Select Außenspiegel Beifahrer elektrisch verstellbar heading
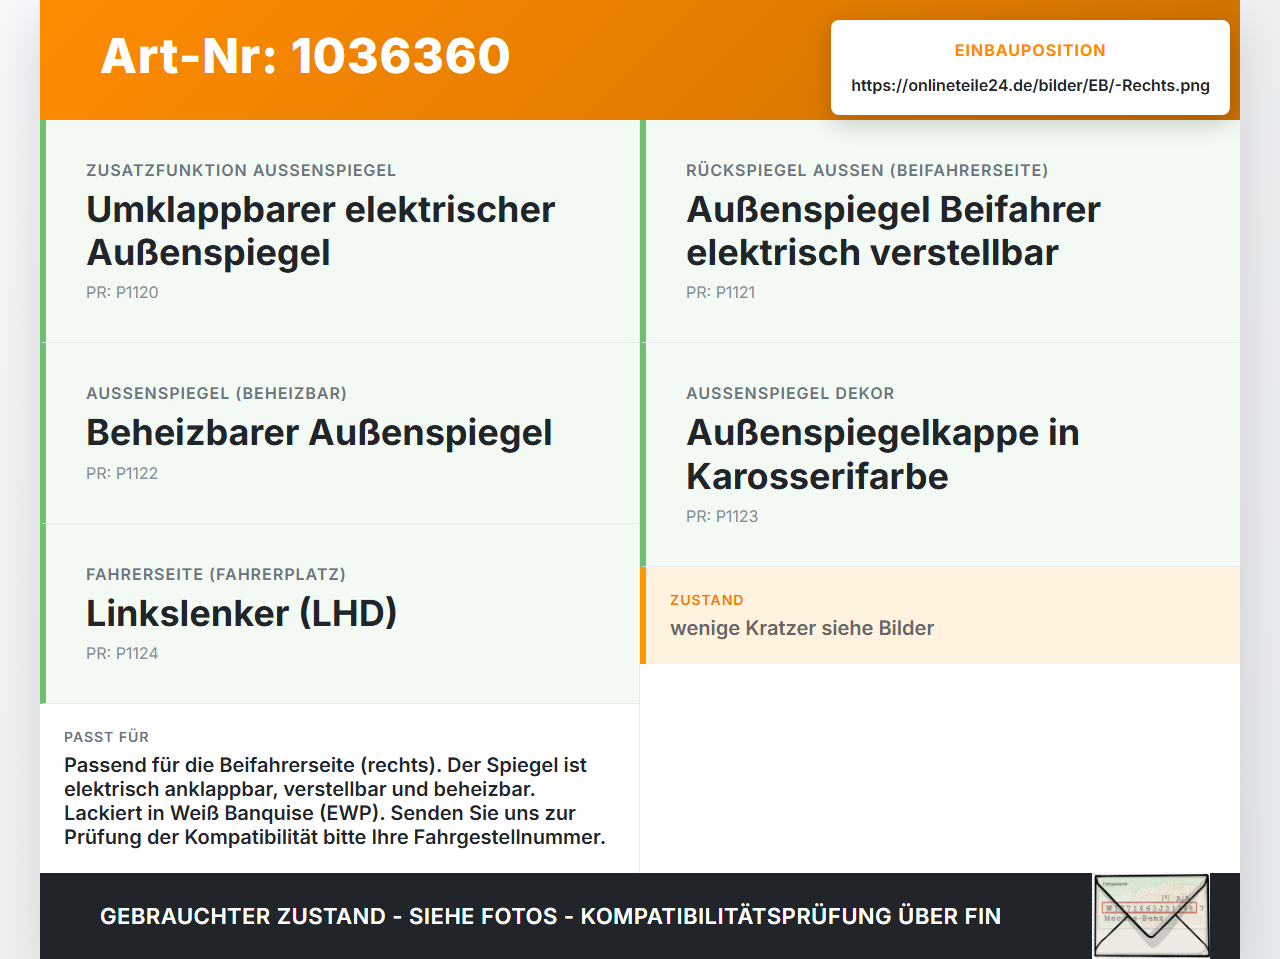This screenshot has width=1280, height=959. click(893, 231)
